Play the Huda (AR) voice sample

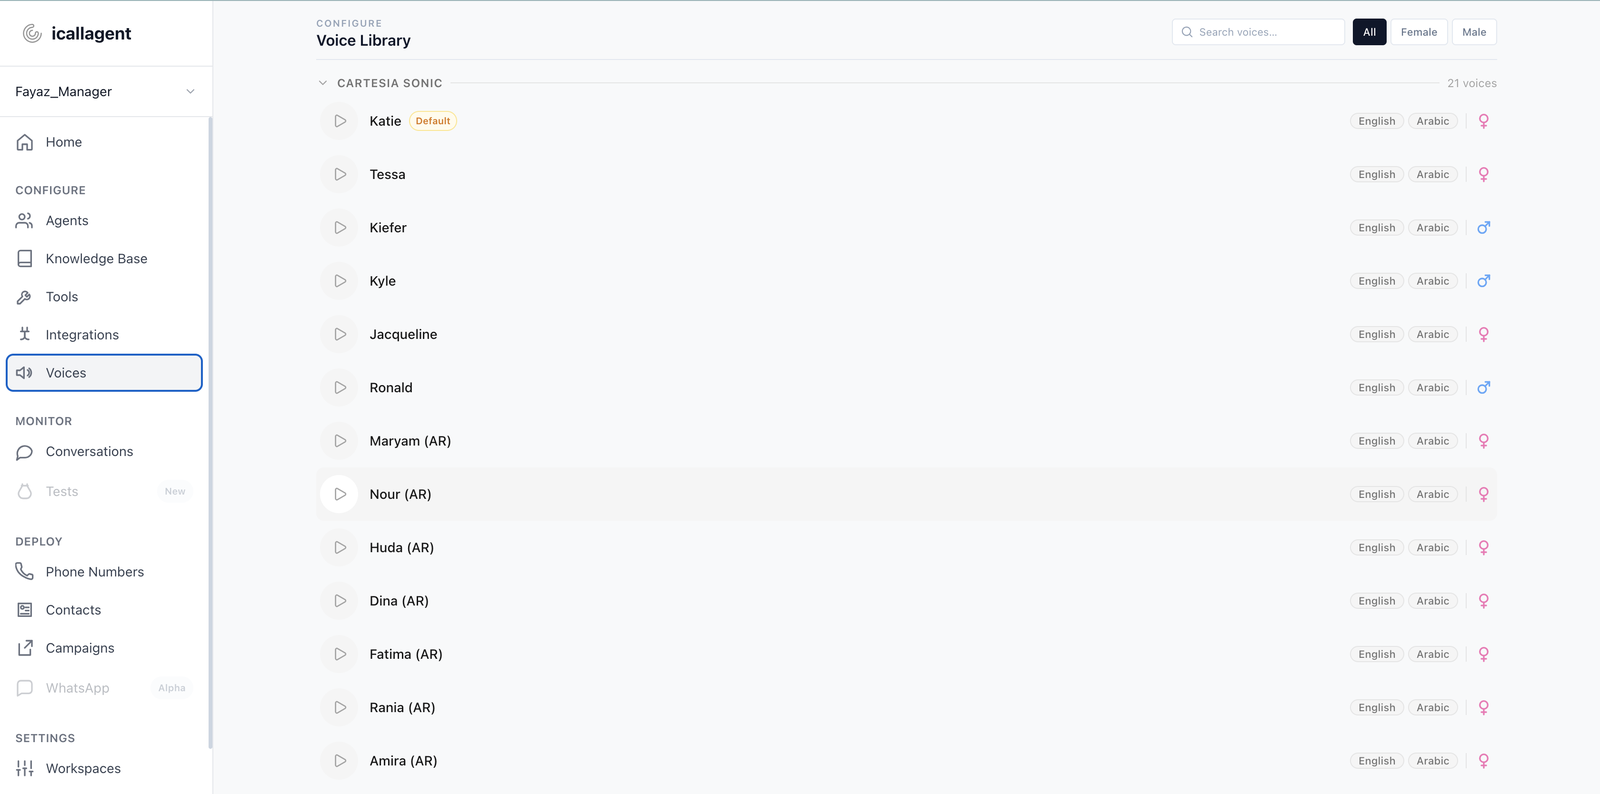(x=340, y=548)
